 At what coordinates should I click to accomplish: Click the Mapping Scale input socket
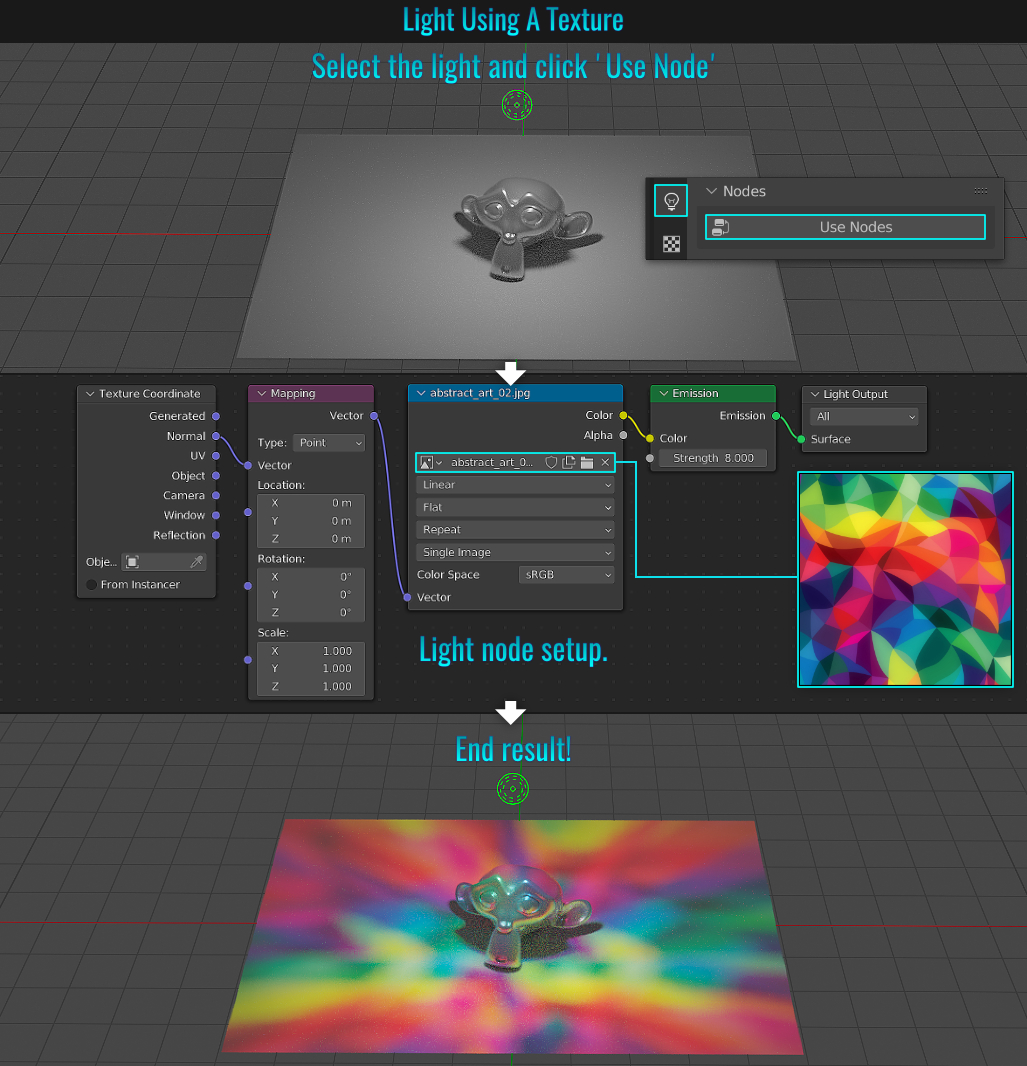(x=248, y=659)
